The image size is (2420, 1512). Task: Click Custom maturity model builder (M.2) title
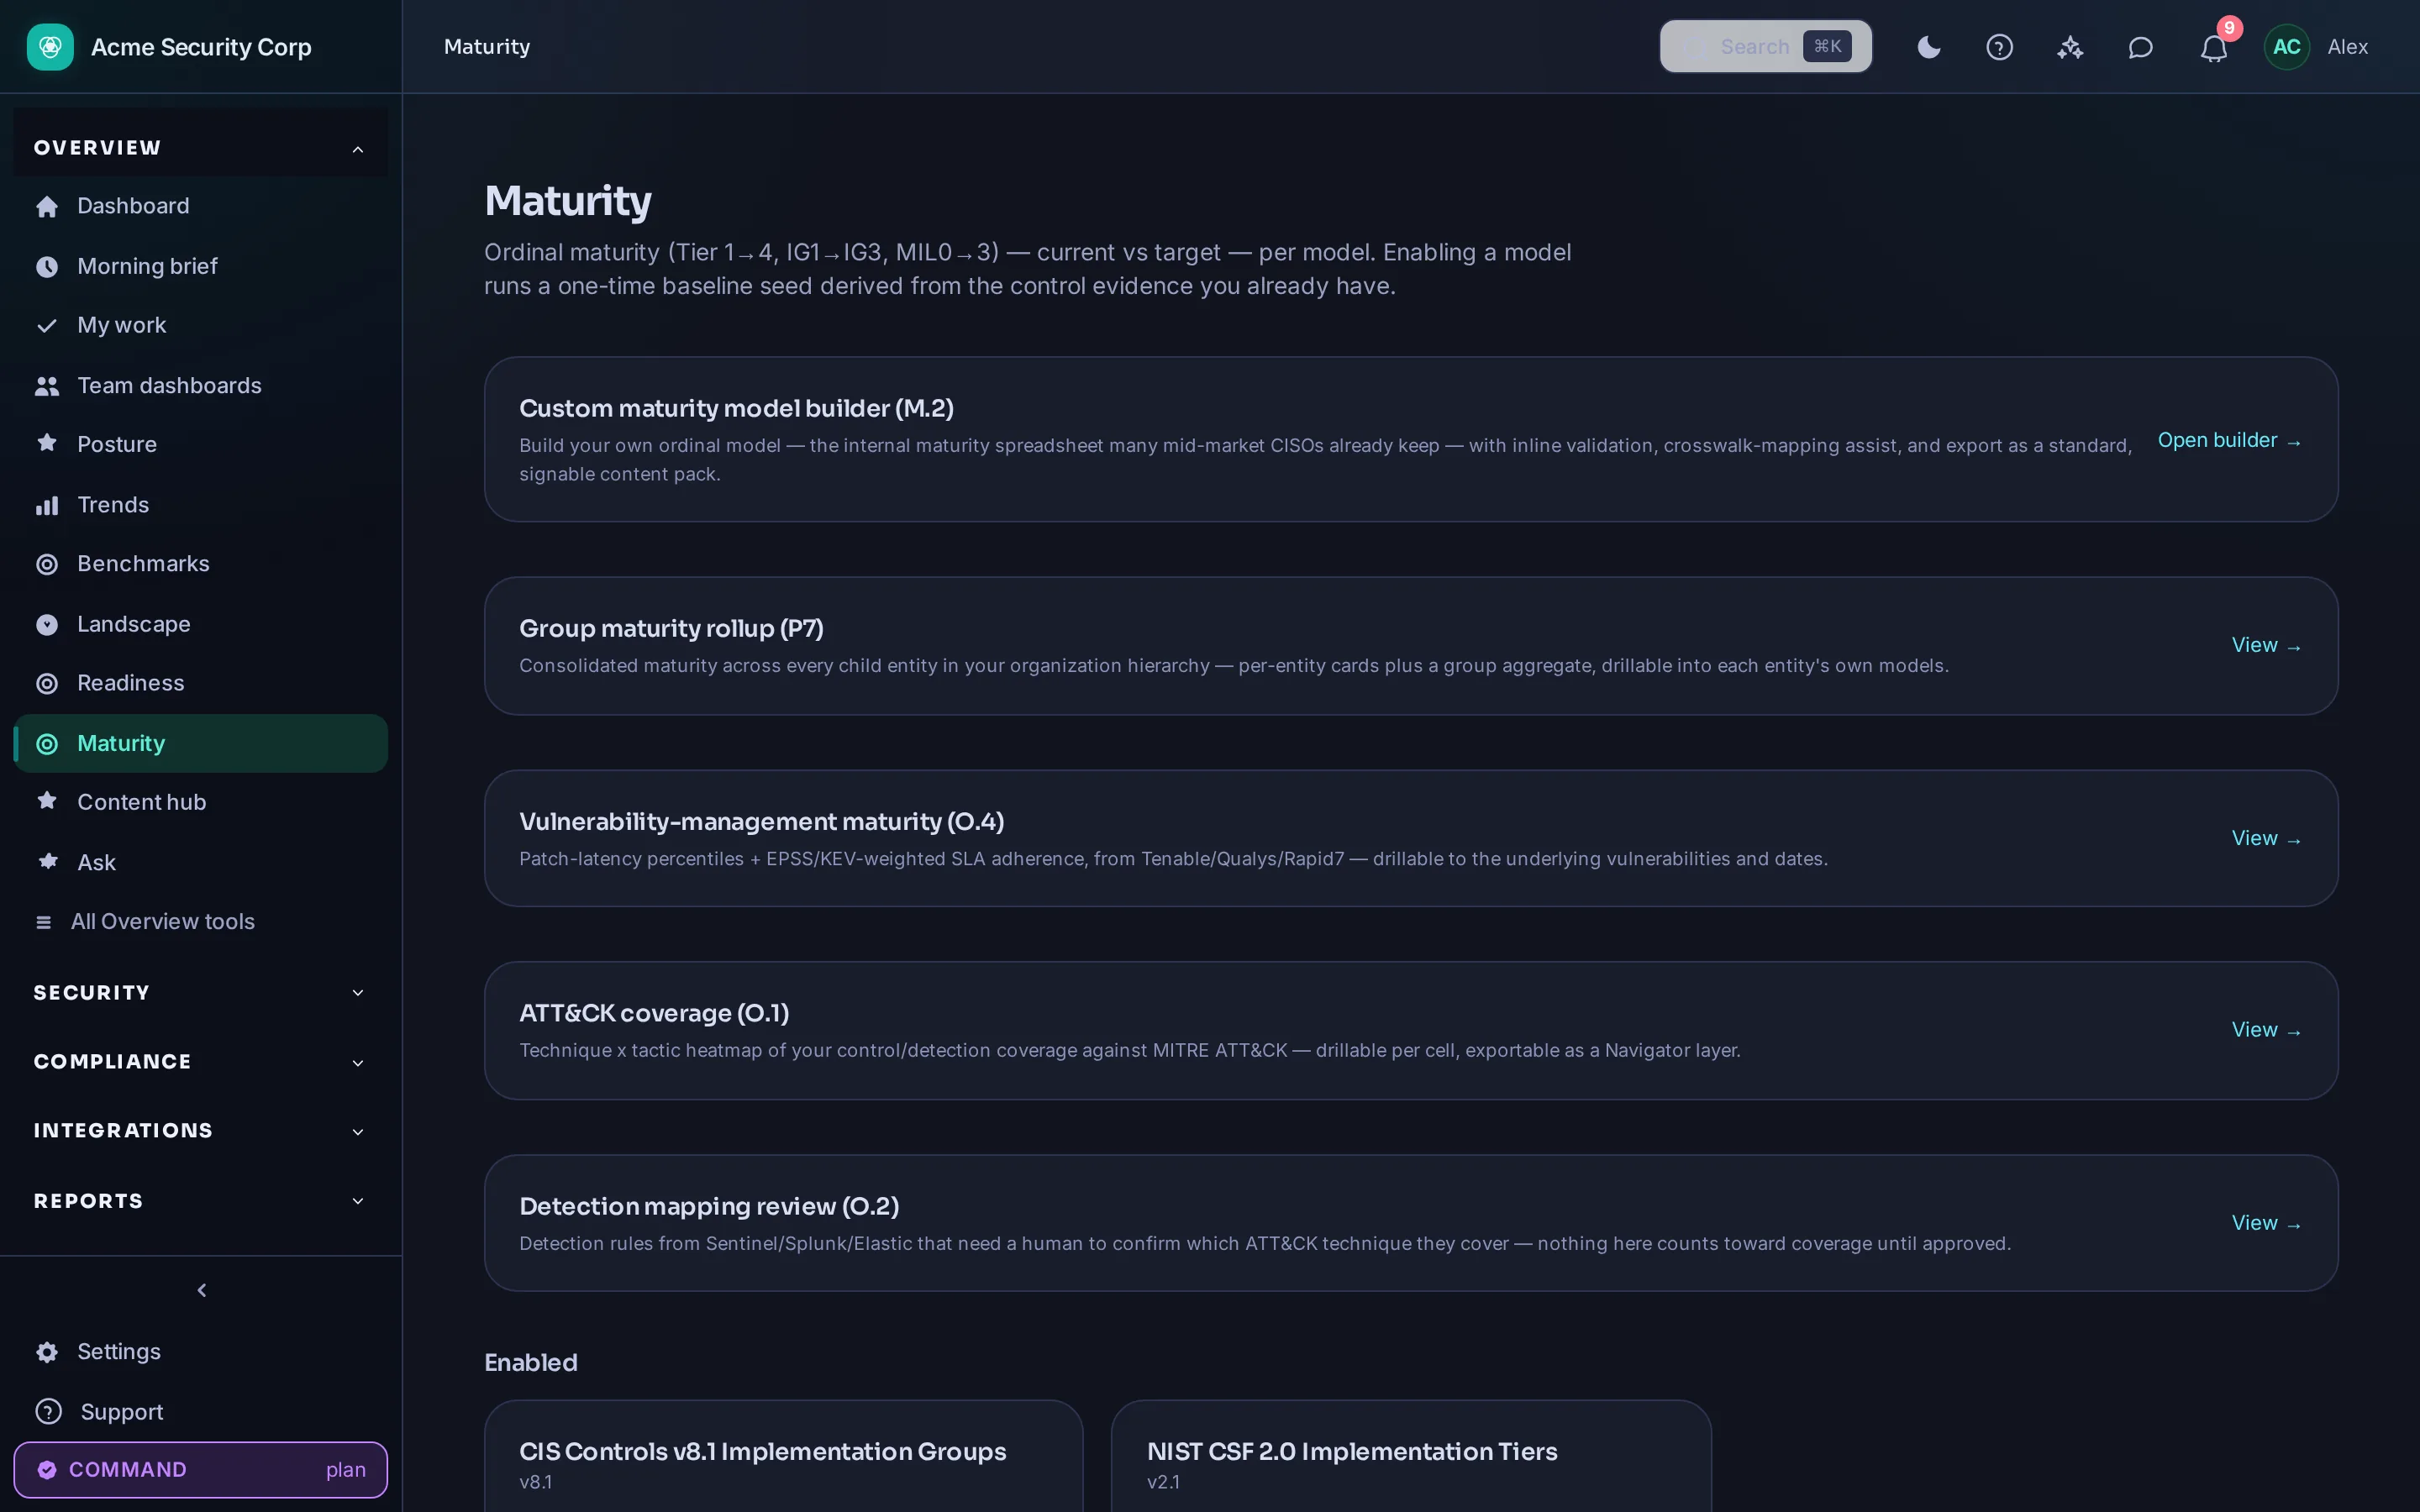tap(736, 408)
